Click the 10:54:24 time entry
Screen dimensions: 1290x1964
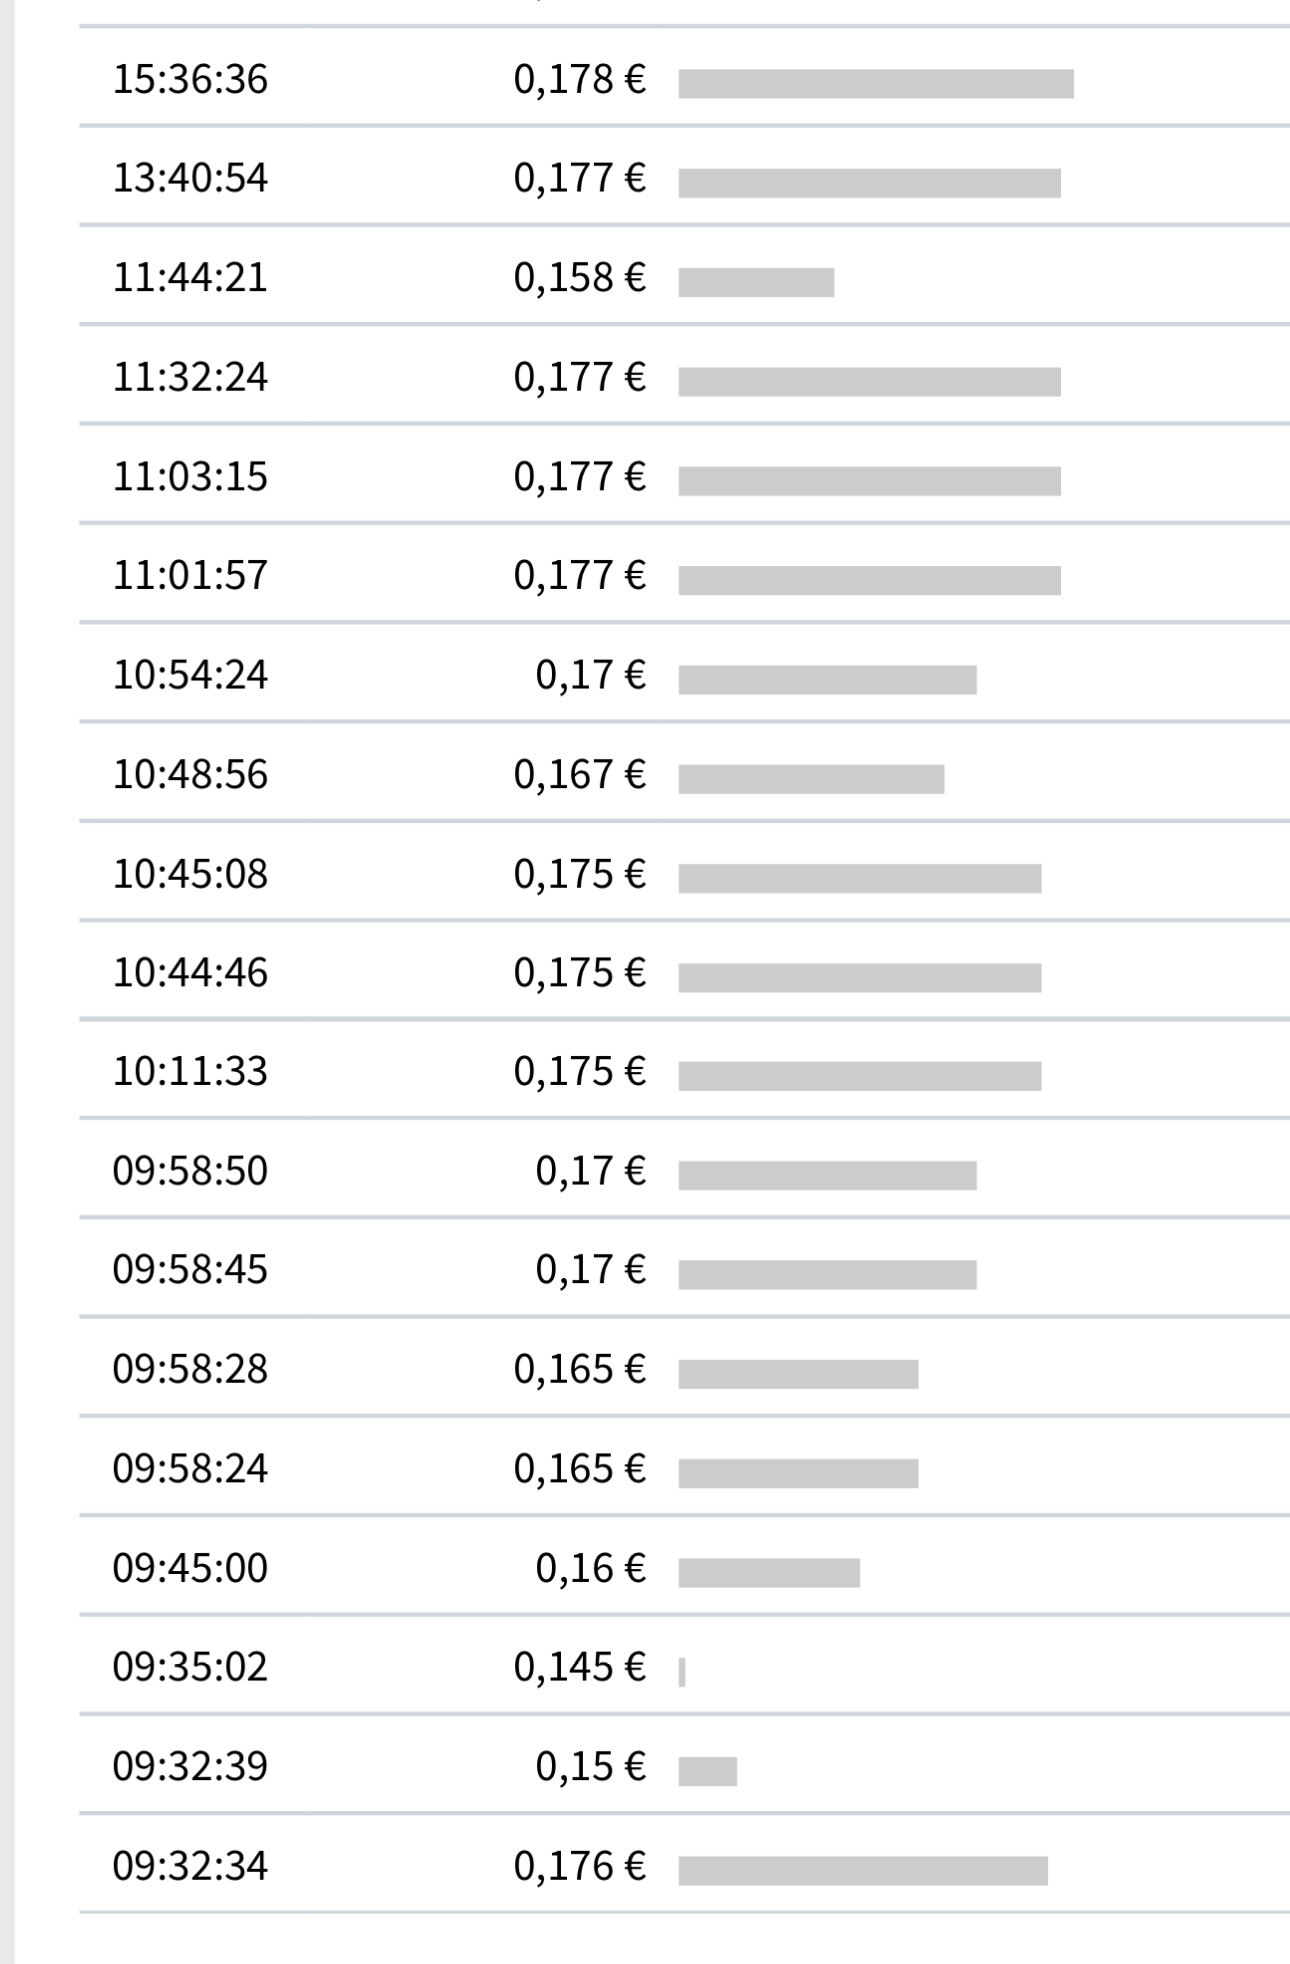click(x=190, y=675)
